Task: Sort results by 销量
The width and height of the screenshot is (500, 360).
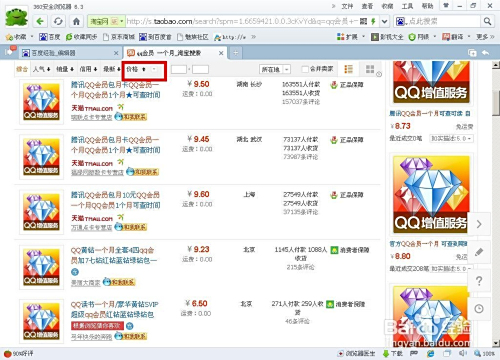Action: (x=65, y=69)
